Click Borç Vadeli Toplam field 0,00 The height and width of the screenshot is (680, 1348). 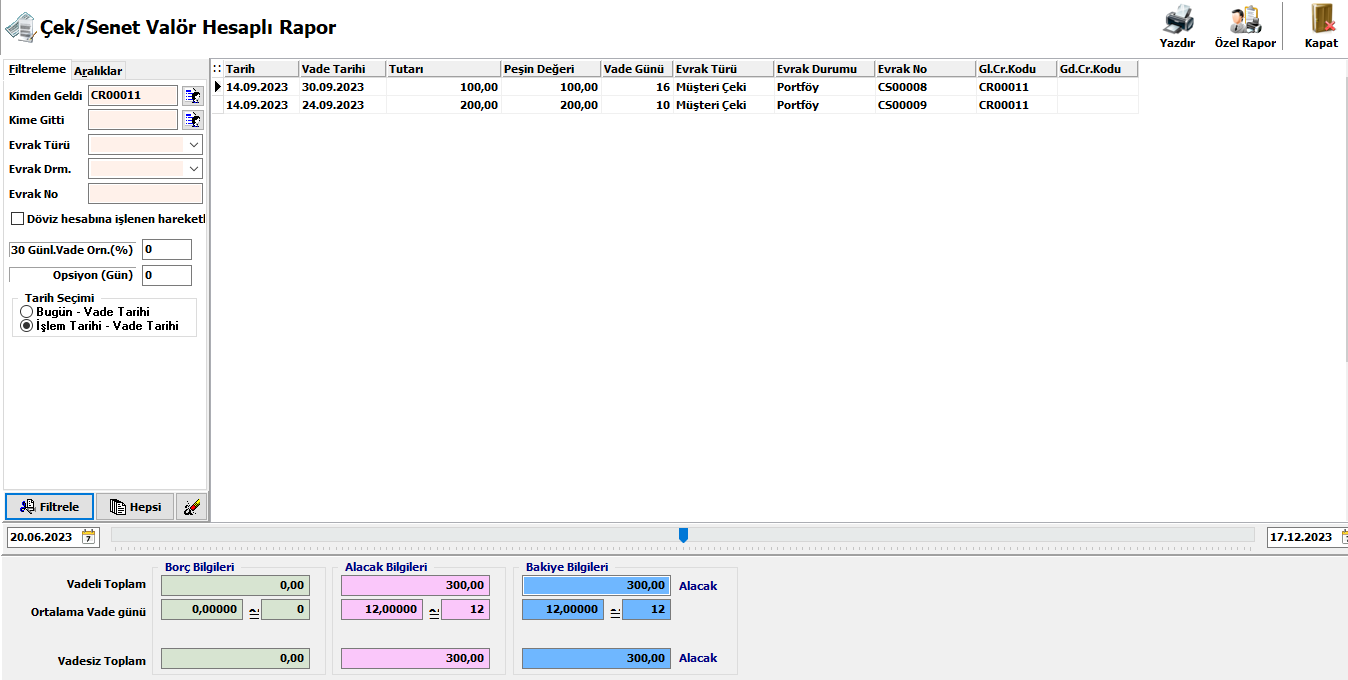(235, 585)
